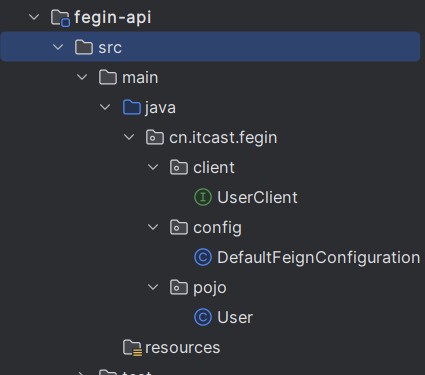The width and height of the screenshot is (425, 375).
Task: Collapse the src folder chevron
Action: pyautogui.click(x=58, y=47)
